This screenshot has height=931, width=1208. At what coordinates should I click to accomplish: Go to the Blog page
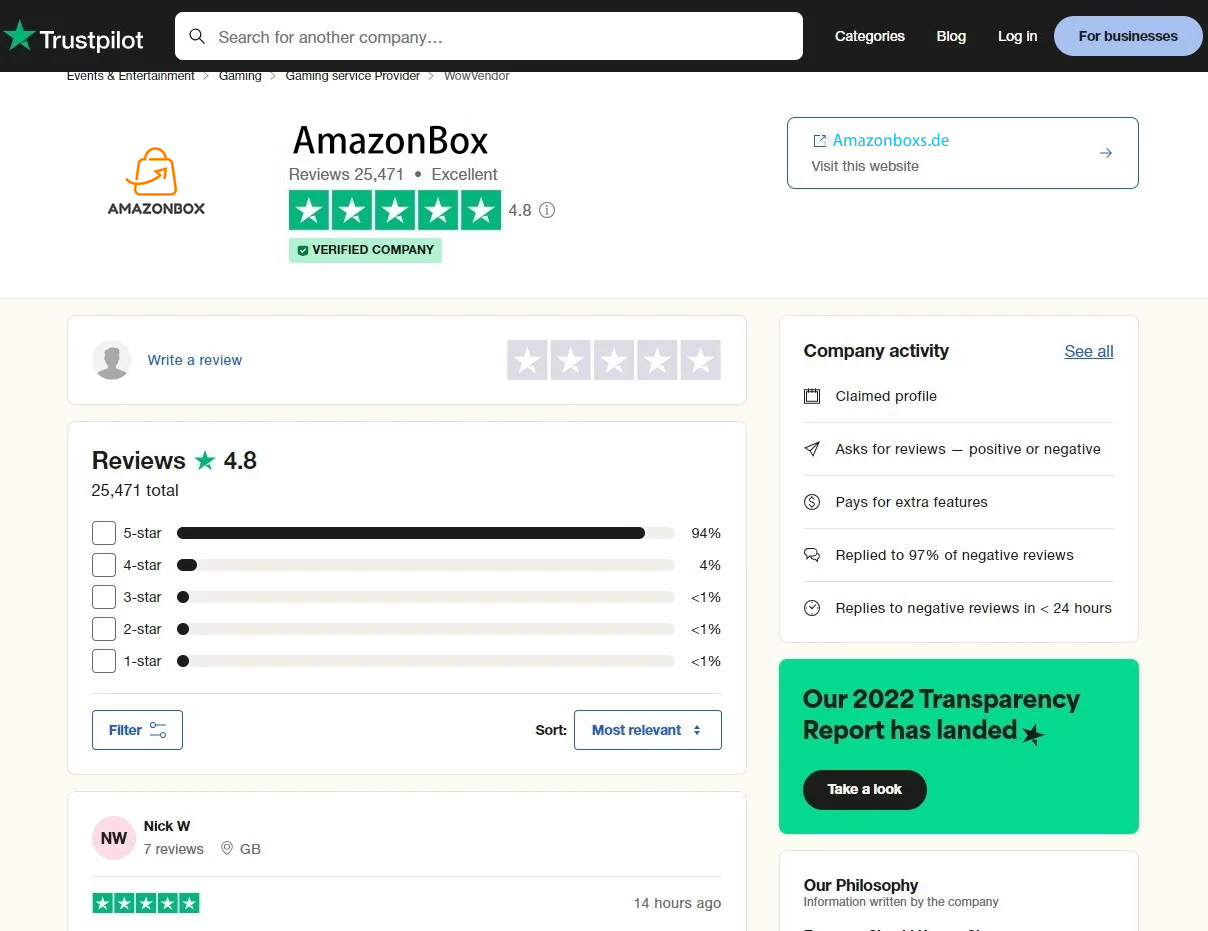pyautogui.click(x=951, y=36)
